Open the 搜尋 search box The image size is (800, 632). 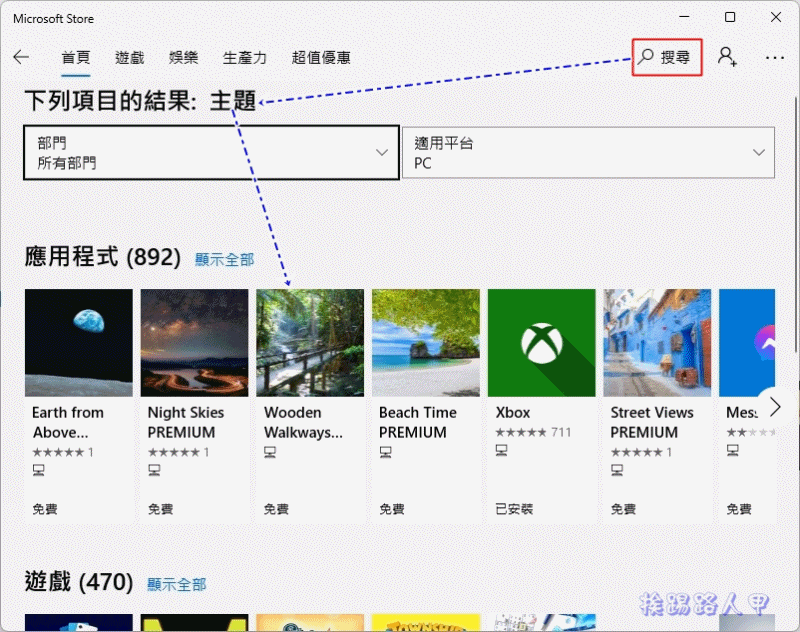[667, 57]
